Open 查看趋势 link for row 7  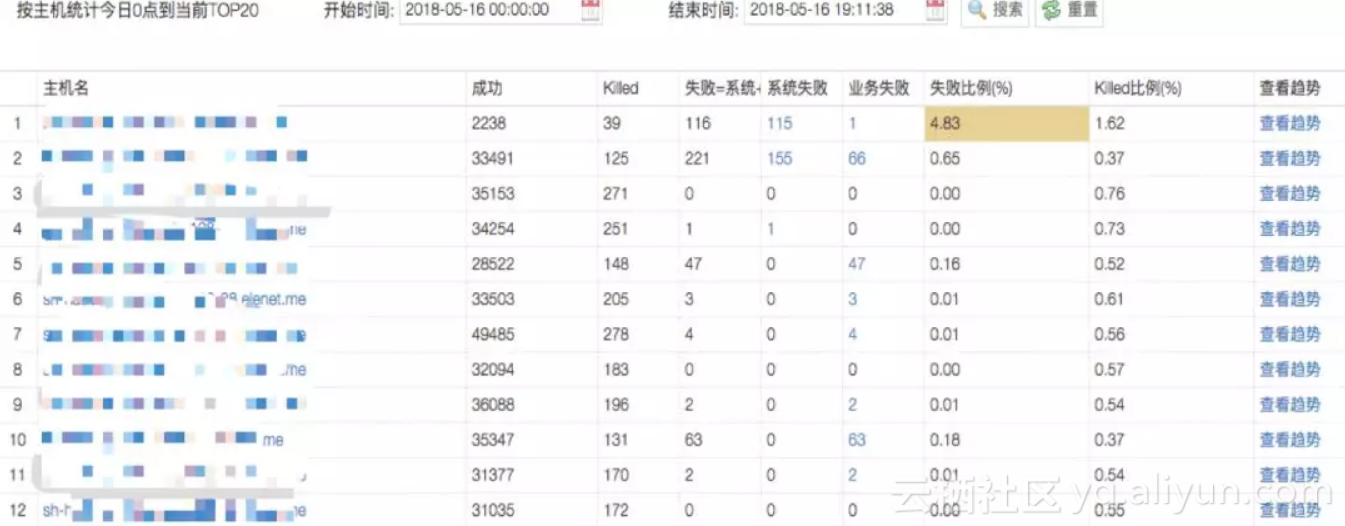coord(1290,334)
